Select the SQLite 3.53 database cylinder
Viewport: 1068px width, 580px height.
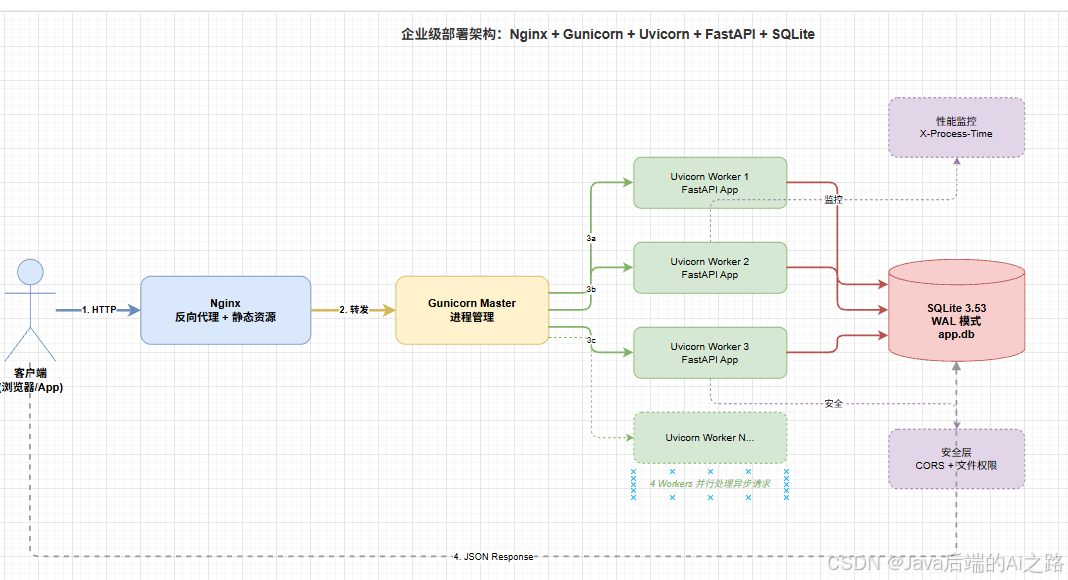coord(956,310)
